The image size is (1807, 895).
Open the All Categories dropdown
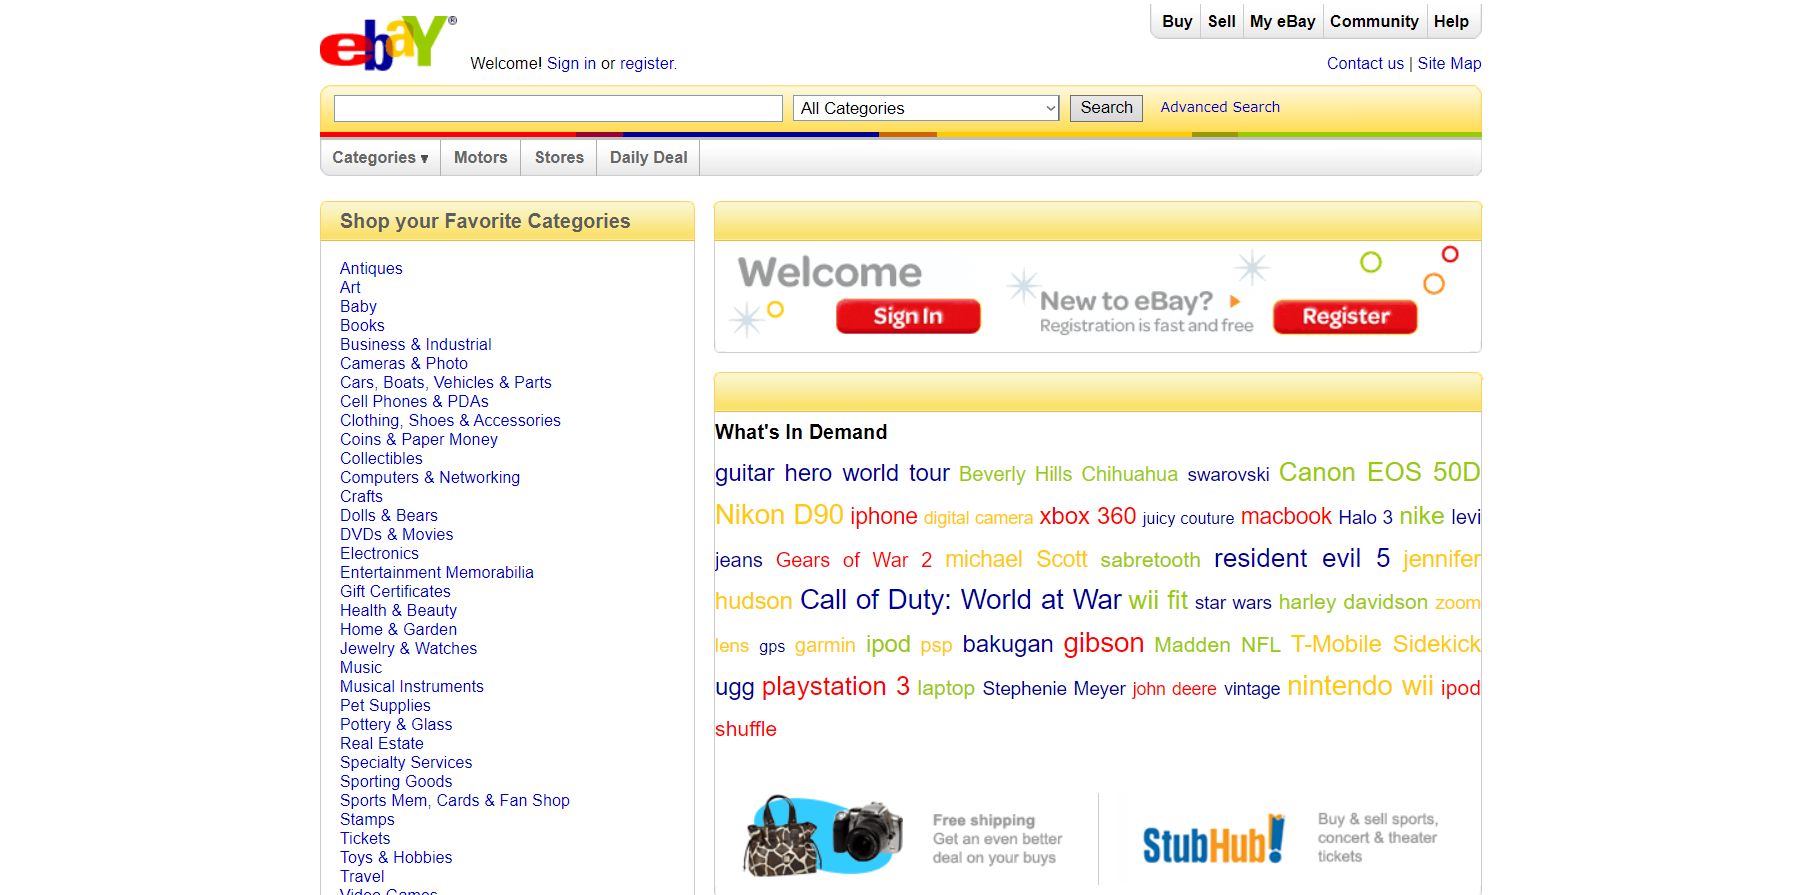[x=926, y=108]
